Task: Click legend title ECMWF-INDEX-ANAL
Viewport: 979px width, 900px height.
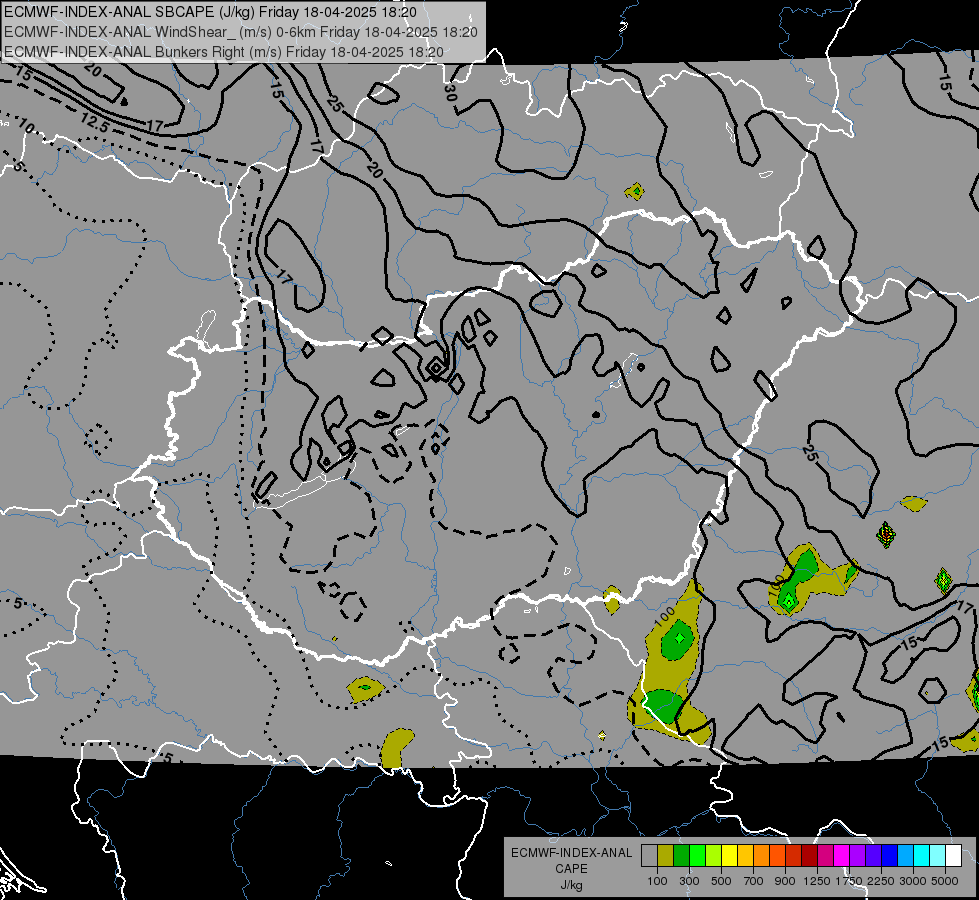Action: [x=571, y=853]
